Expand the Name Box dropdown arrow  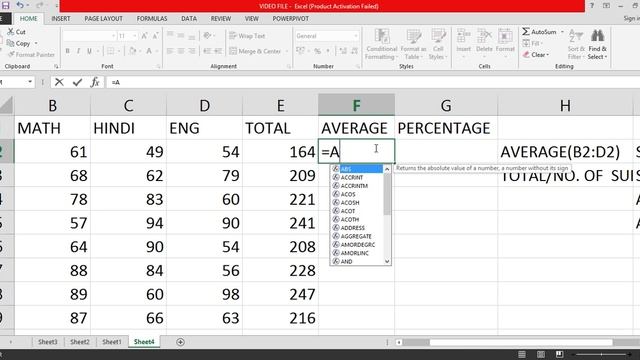click(30, 82)
